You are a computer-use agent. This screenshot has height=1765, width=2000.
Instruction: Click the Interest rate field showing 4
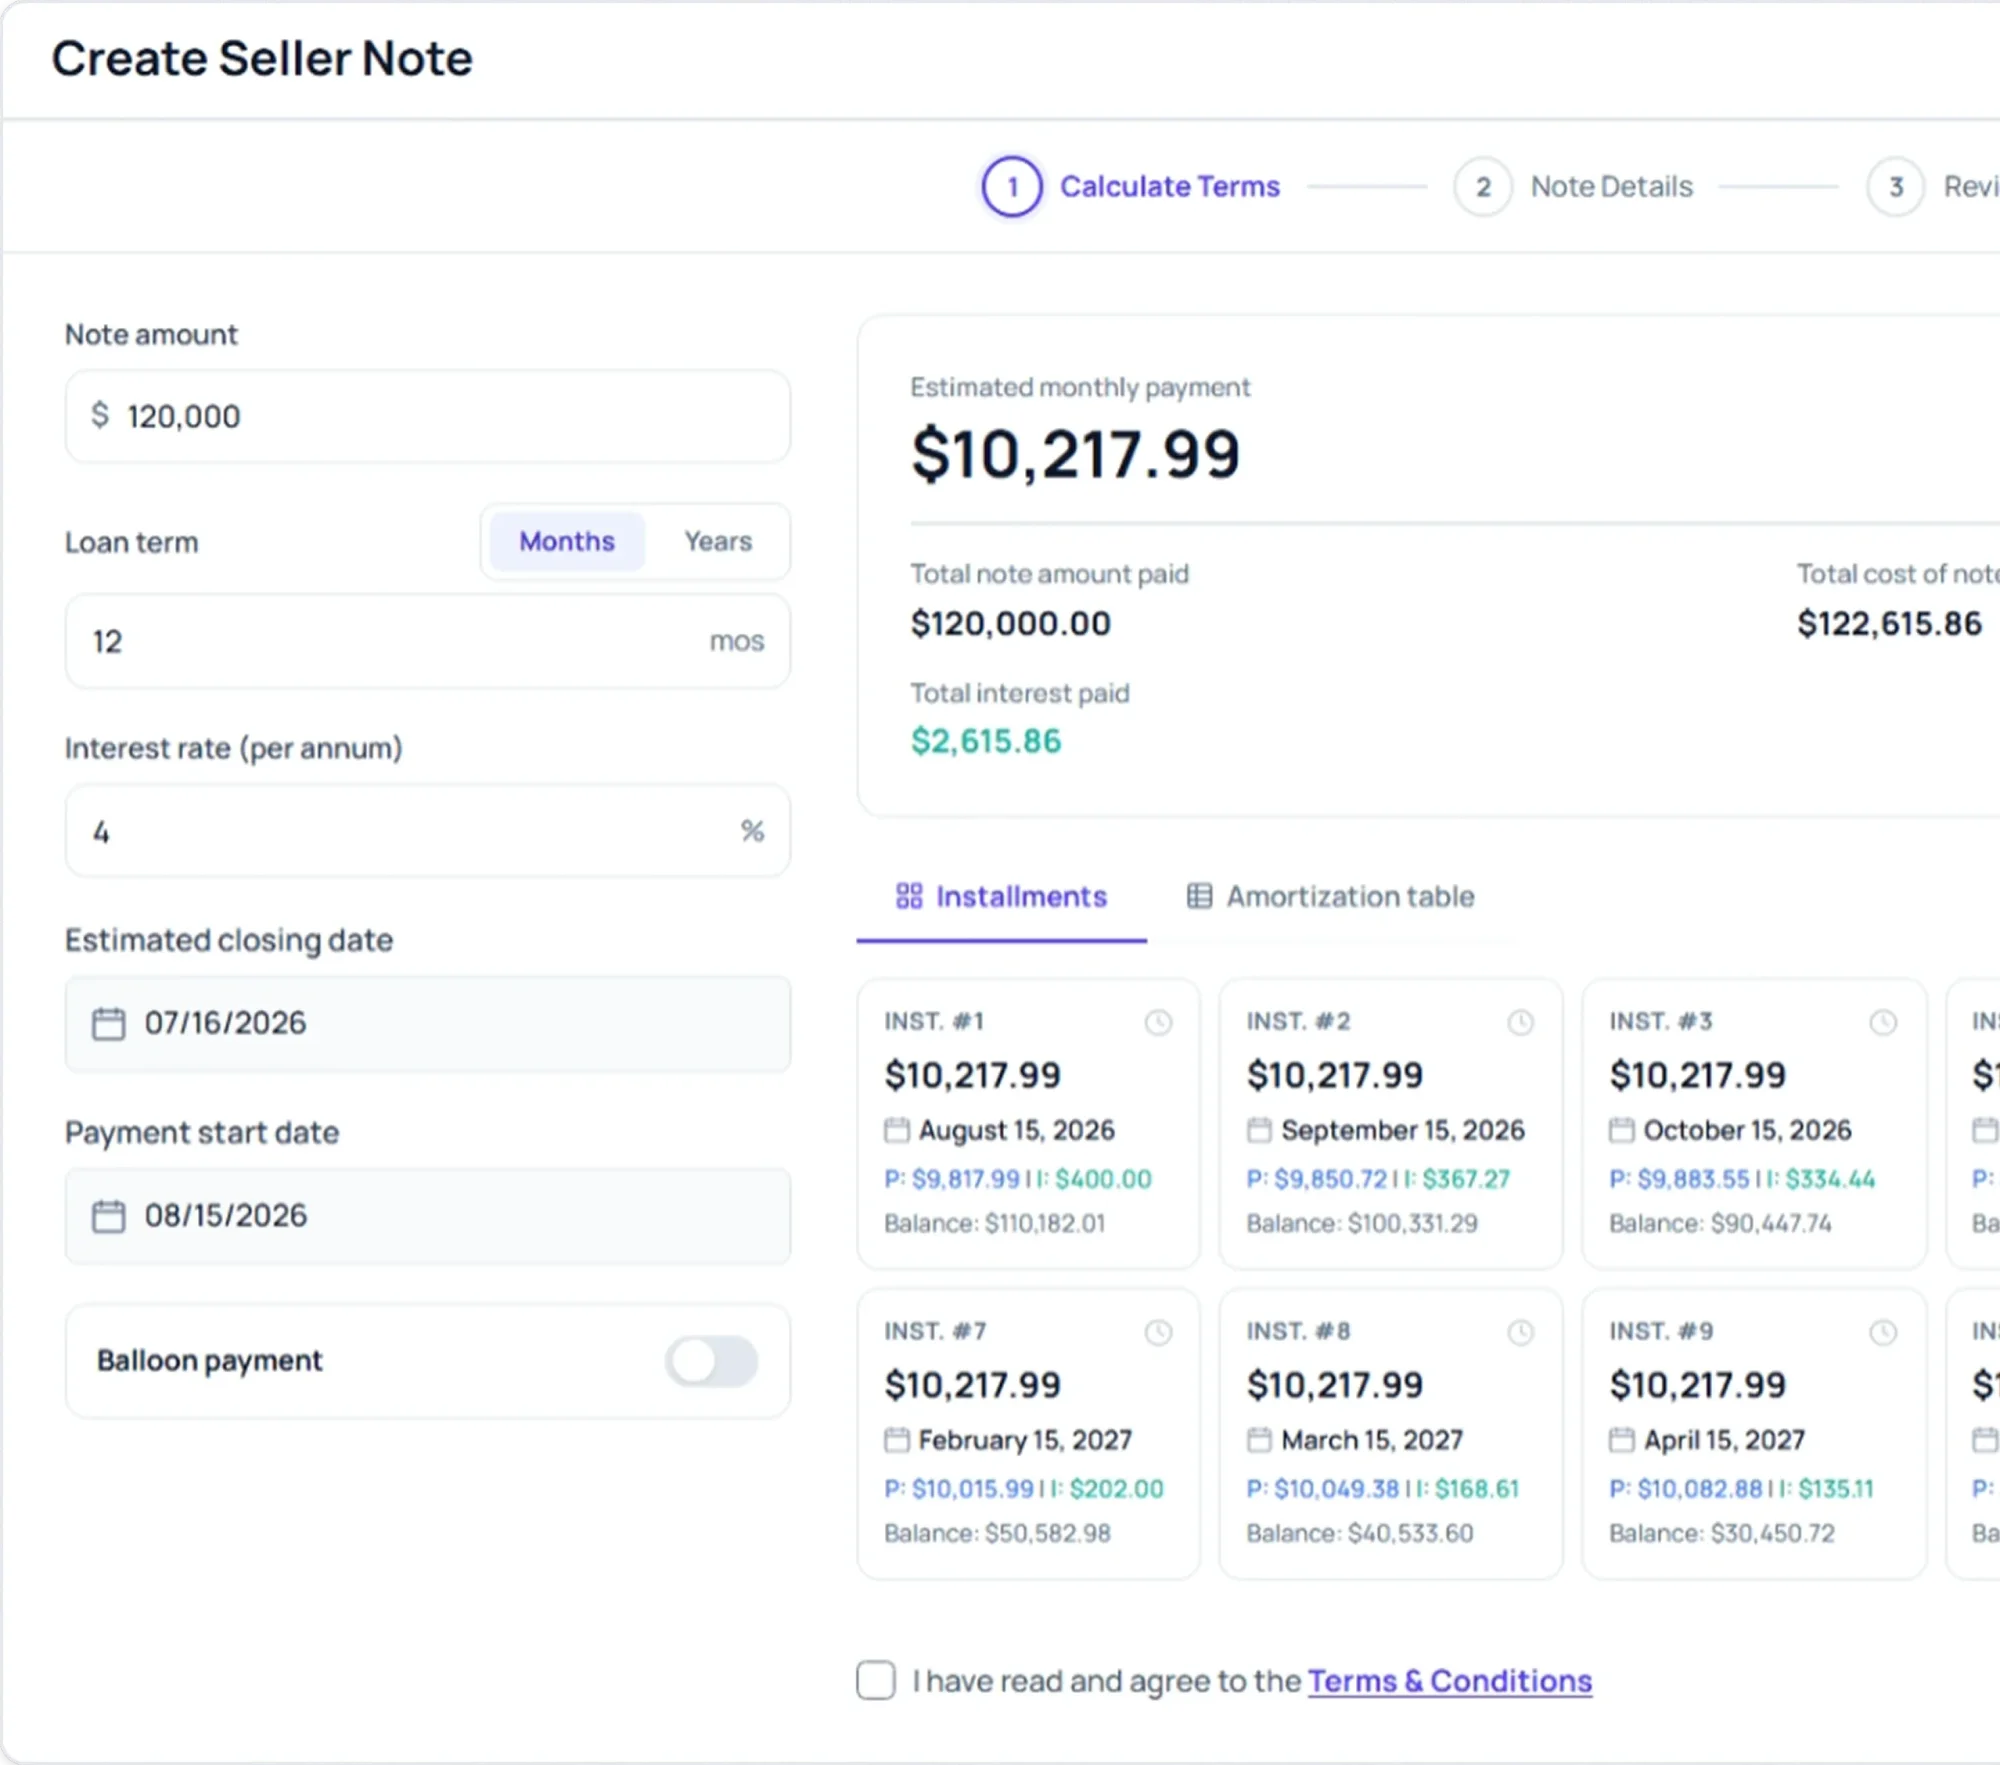428,831
